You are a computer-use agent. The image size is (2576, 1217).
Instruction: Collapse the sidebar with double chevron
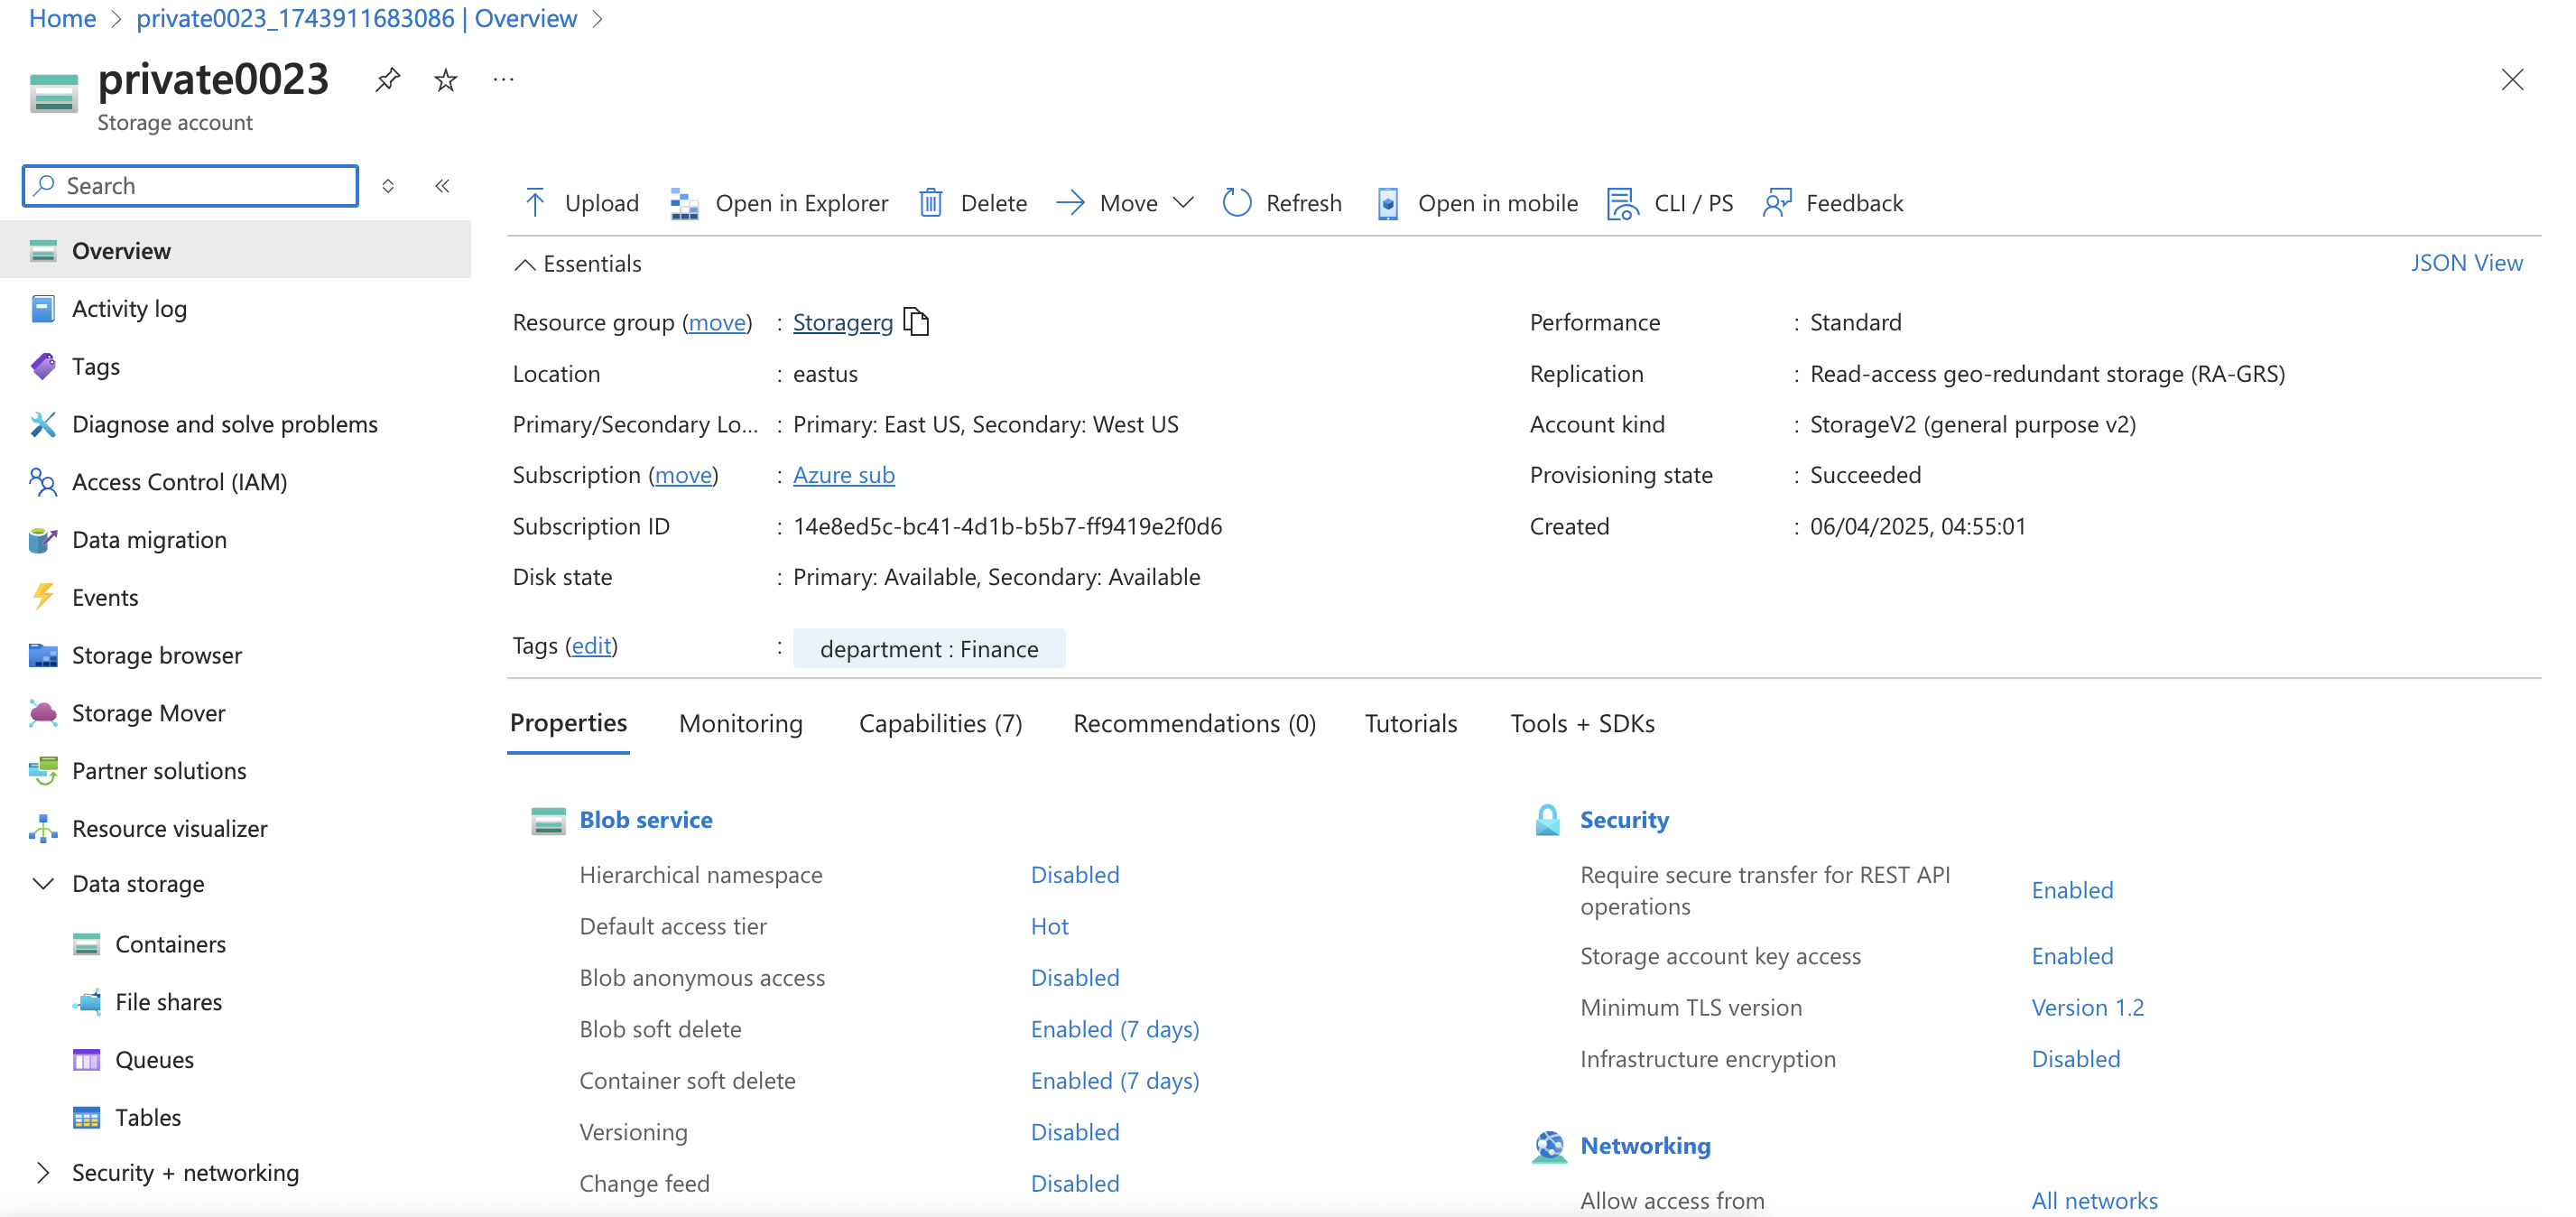(x=442, y=186)
